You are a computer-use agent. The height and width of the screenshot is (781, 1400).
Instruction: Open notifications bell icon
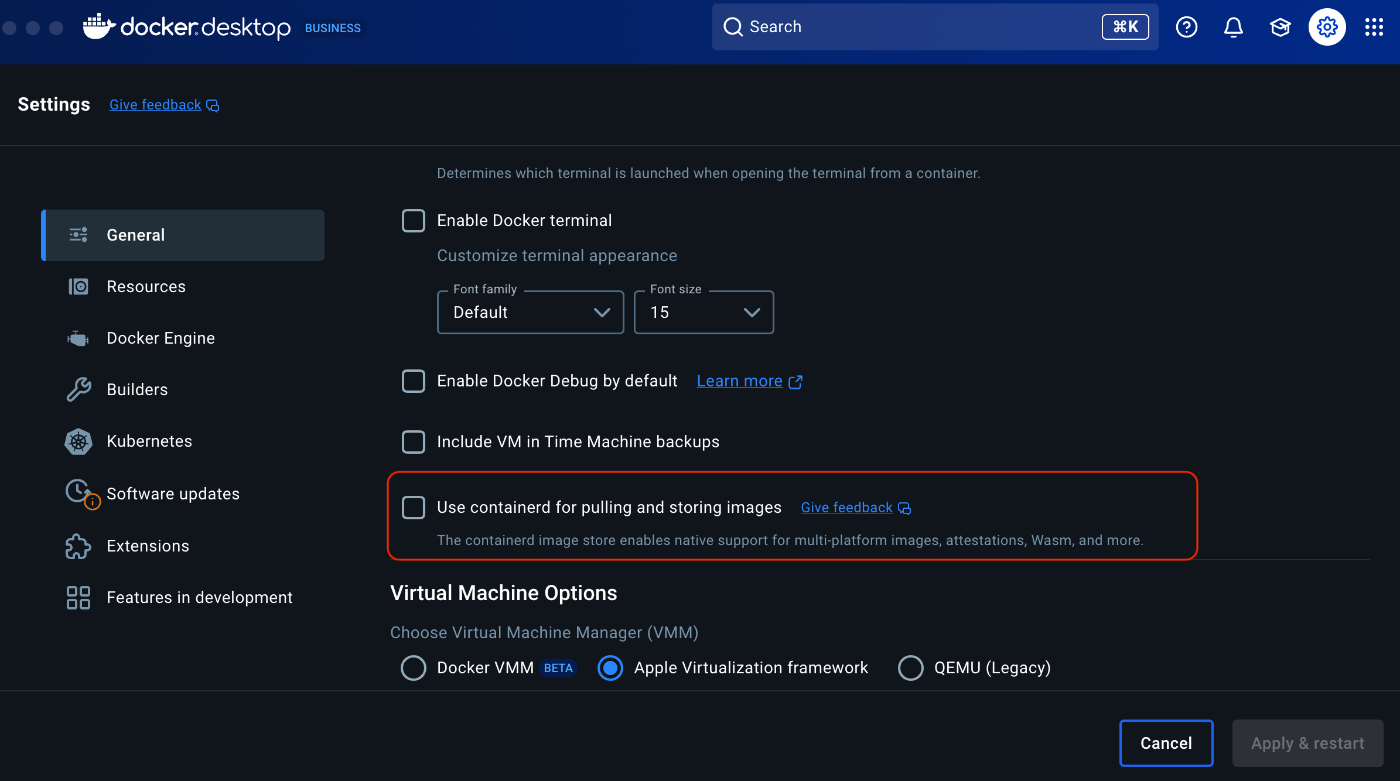pos(1233,27)
